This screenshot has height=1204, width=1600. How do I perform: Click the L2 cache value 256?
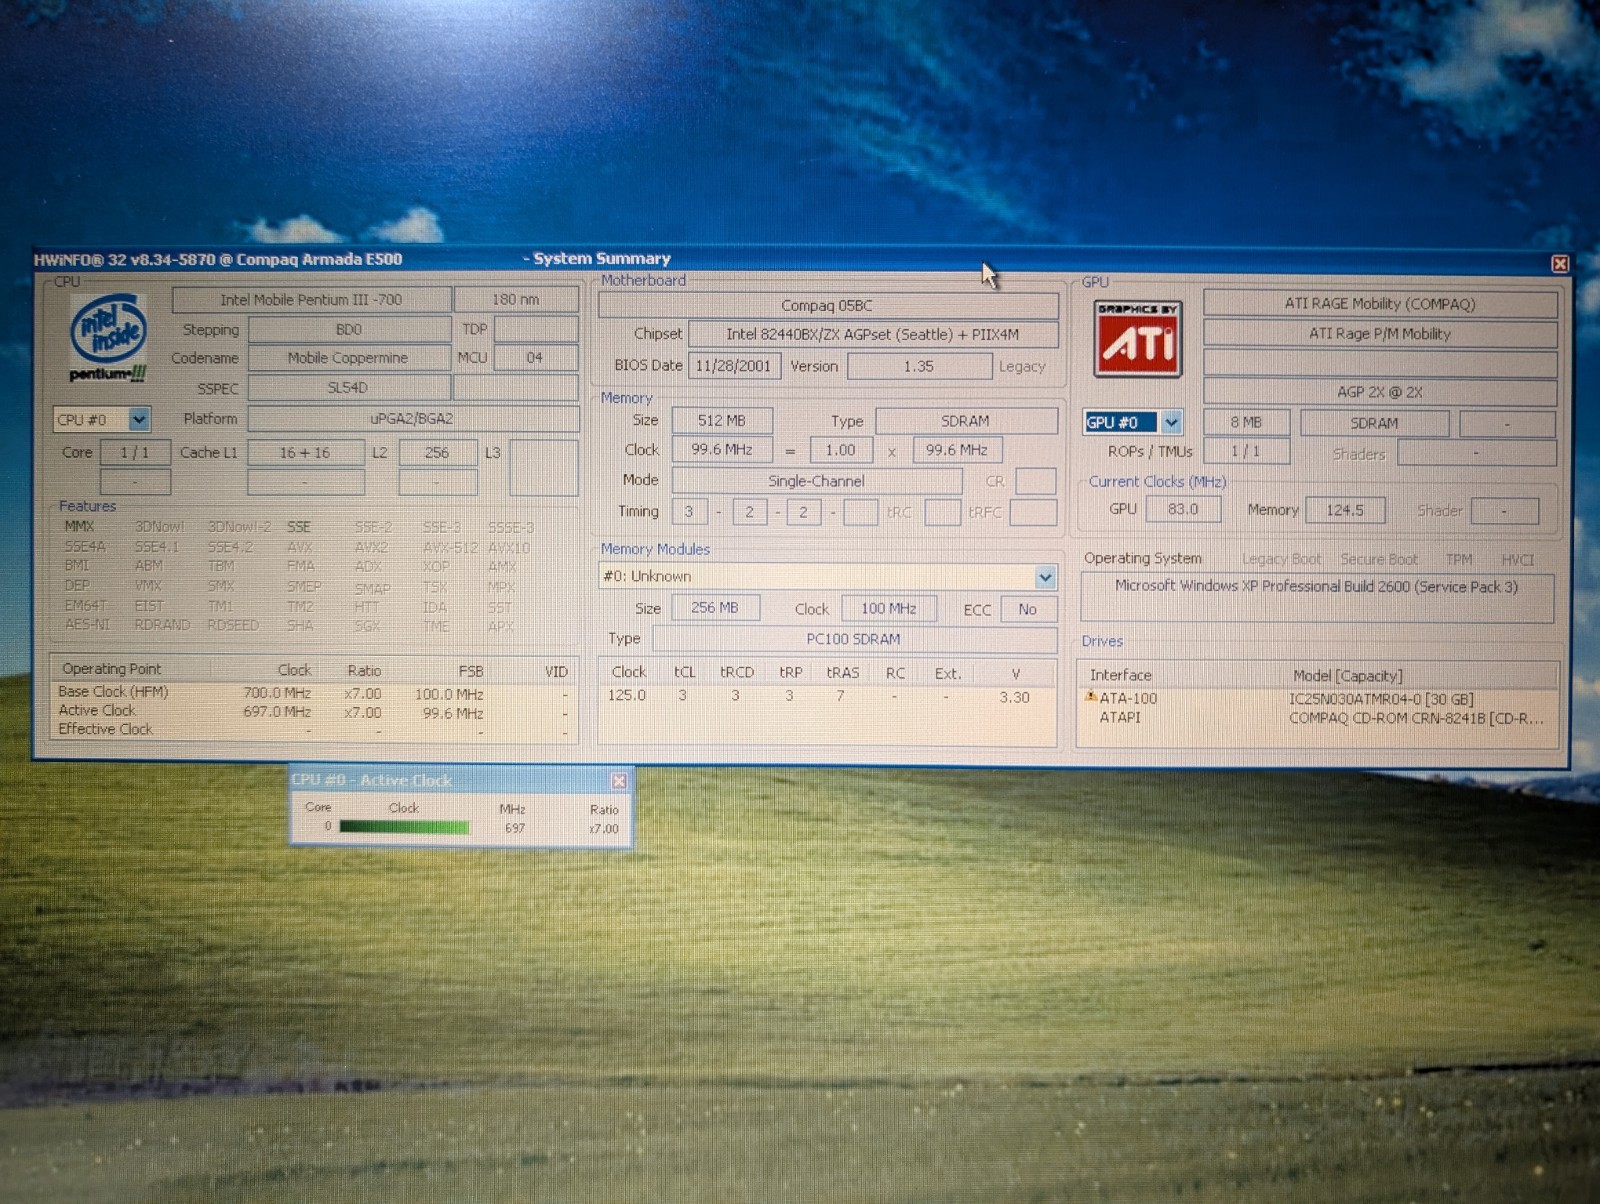pyautogui.click(x=437, y=453)
